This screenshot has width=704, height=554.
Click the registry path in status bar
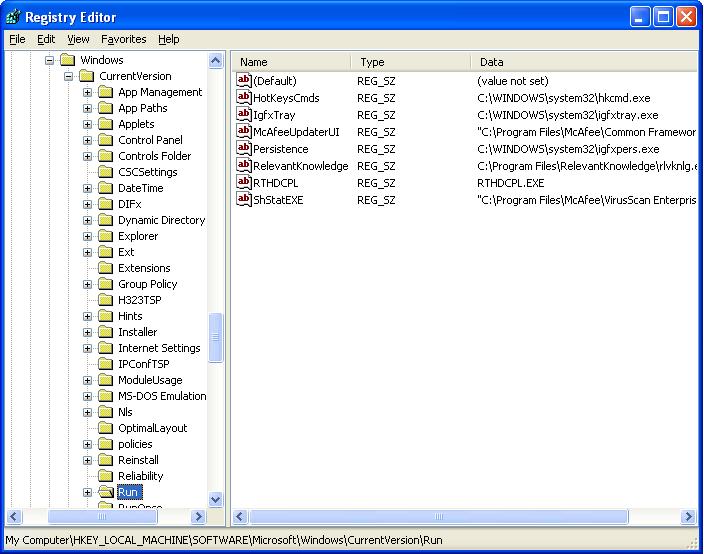(x=224, y=540)
